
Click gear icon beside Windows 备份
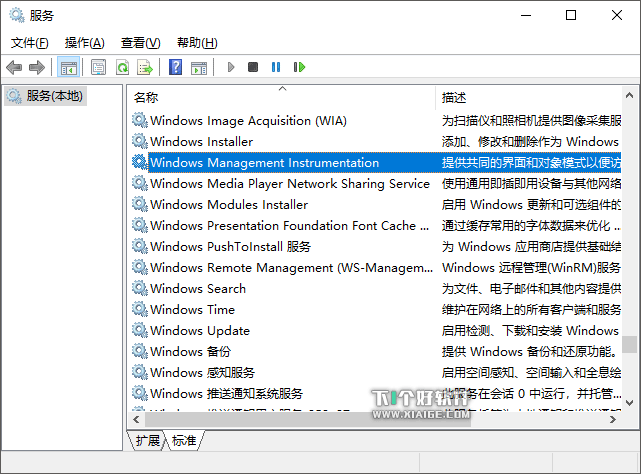(140, 351)
